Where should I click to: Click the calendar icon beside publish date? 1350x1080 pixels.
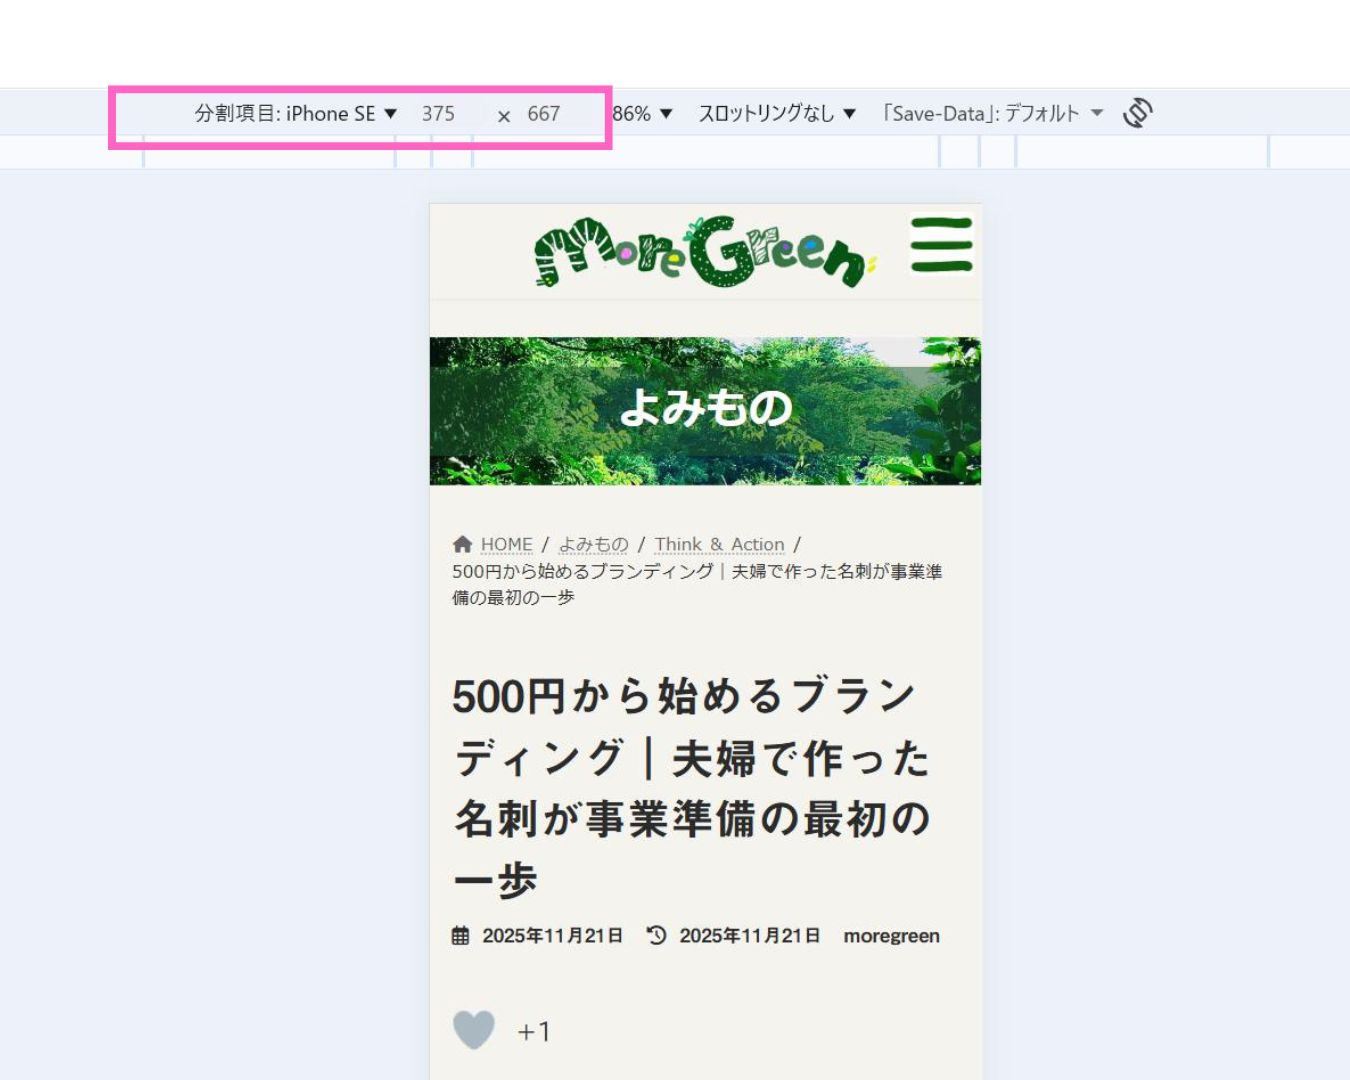(x=460, y=936)
